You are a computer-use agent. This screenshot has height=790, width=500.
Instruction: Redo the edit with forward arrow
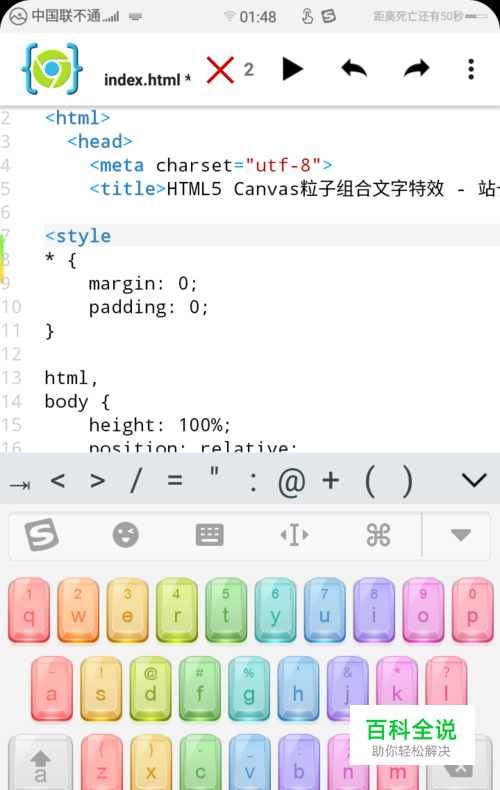(416, 69)
